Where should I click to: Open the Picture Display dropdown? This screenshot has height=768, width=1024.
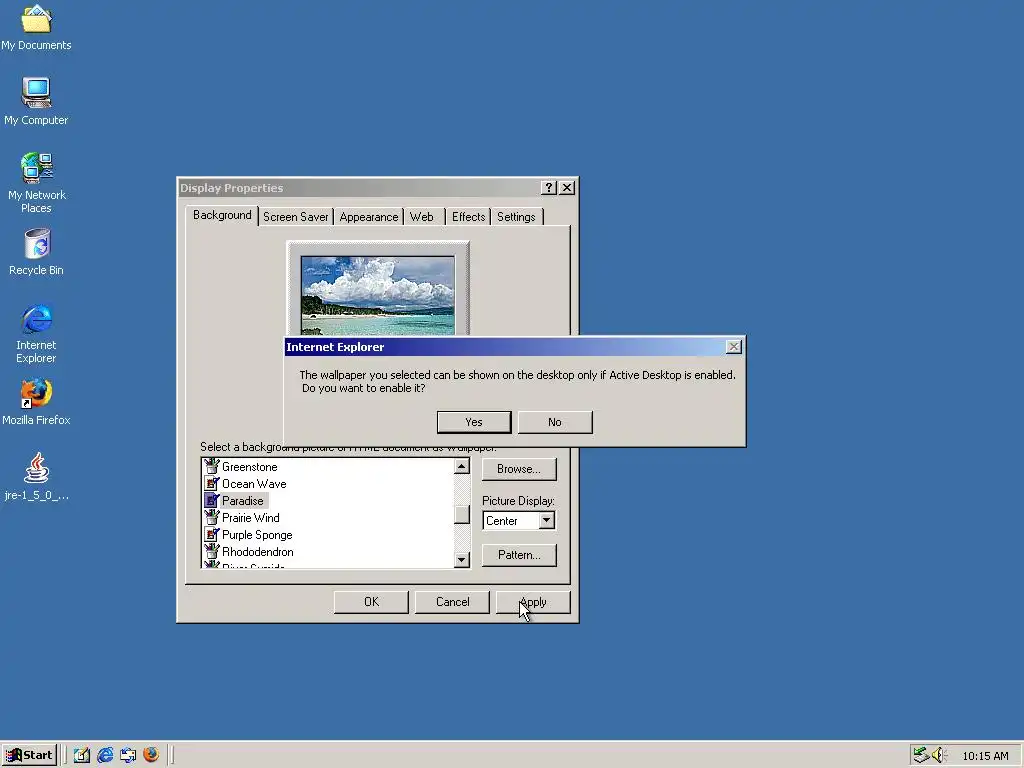coord(547,520)
